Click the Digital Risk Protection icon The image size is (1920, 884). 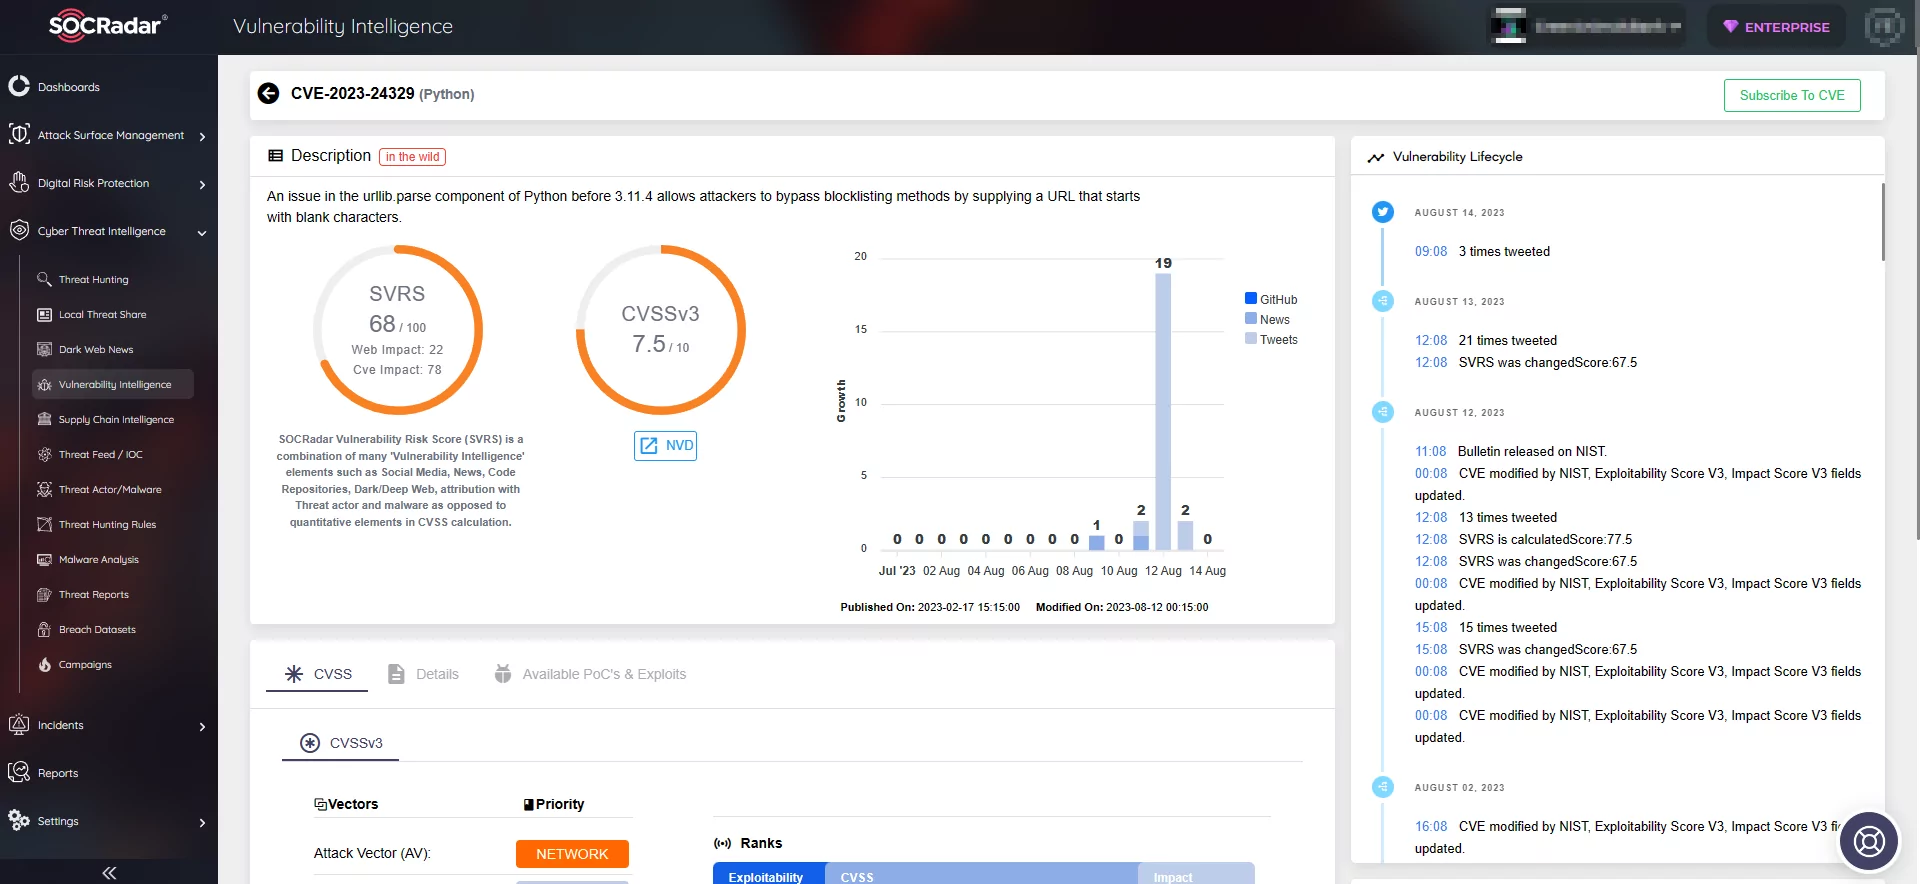(19, 182)
